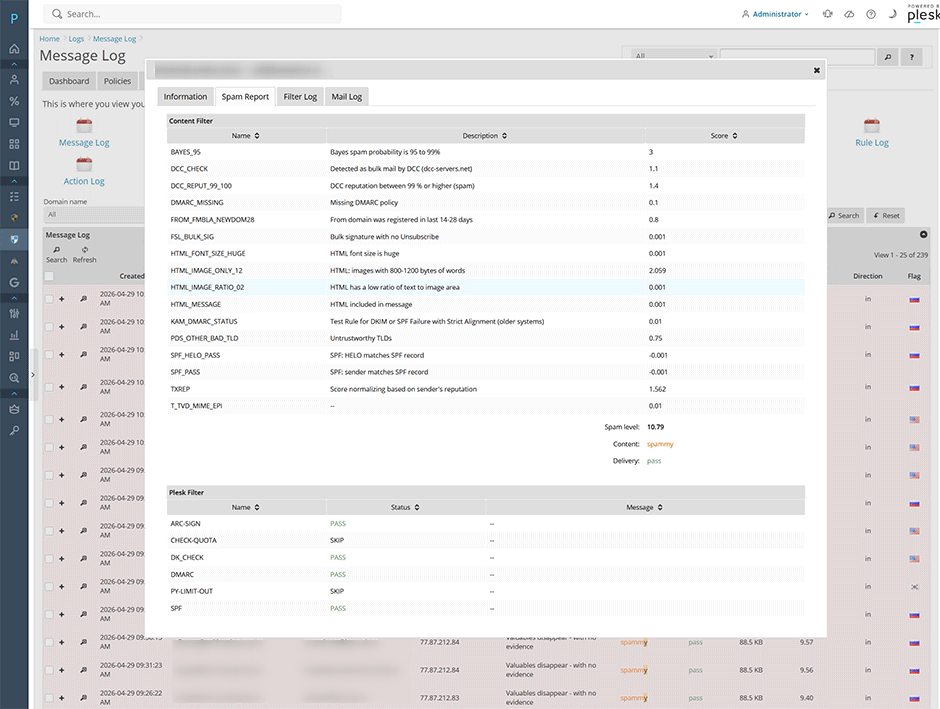
Task: Click the Search tool under Message Log panel
Action: (56, 255)
